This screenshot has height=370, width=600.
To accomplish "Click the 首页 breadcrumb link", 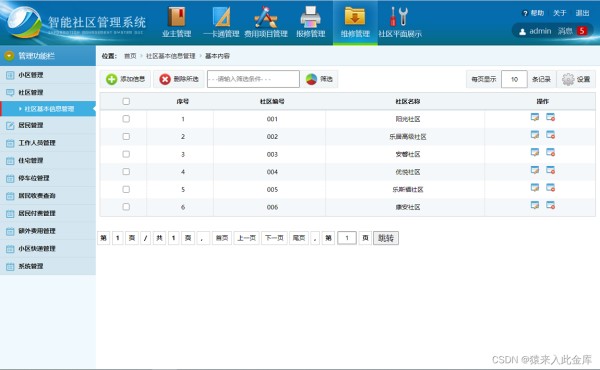I will pyautogui.click(x=130, y=56).
